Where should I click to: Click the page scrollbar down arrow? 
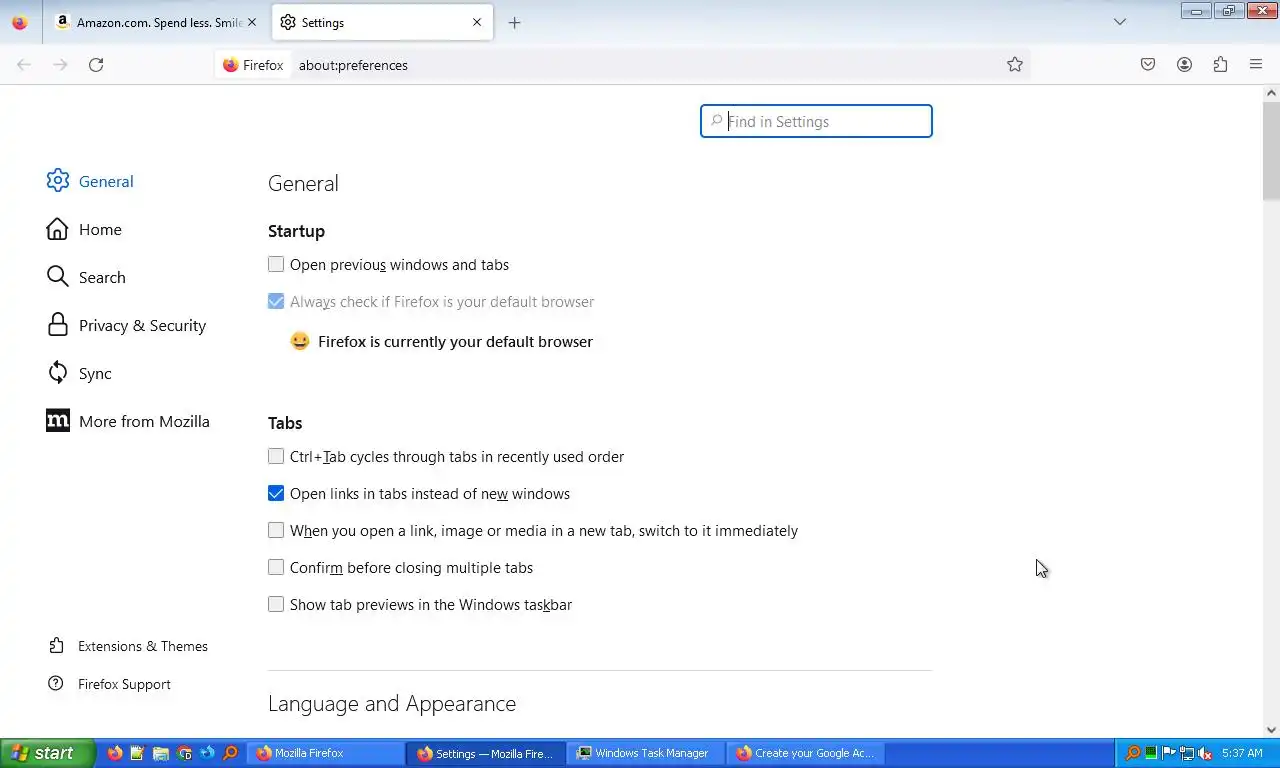click(x=1271, y=730)
